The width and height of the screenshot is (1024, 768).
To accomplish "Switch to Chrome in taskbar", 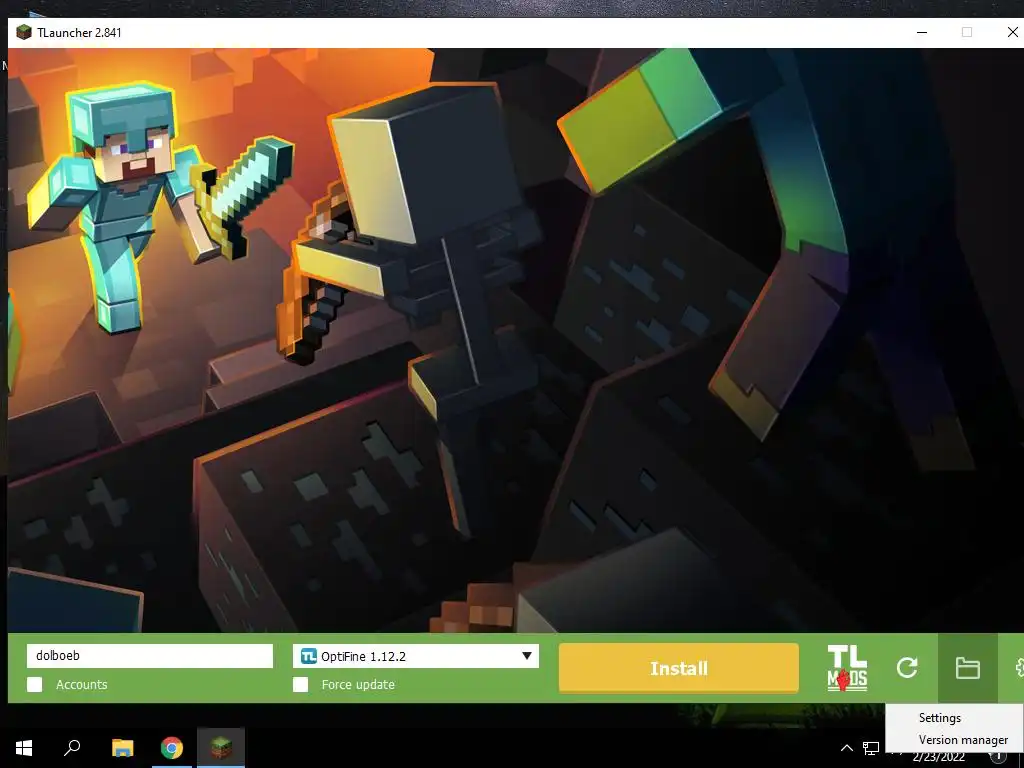I will (172, 748).
